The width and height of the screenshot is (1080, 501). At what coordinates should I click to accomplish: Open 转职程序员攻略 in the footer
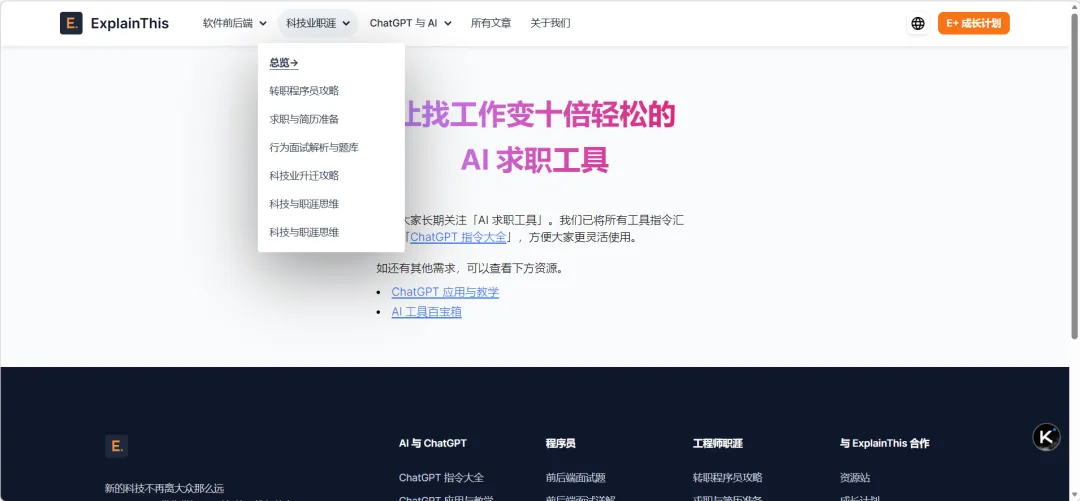(727, 478)
